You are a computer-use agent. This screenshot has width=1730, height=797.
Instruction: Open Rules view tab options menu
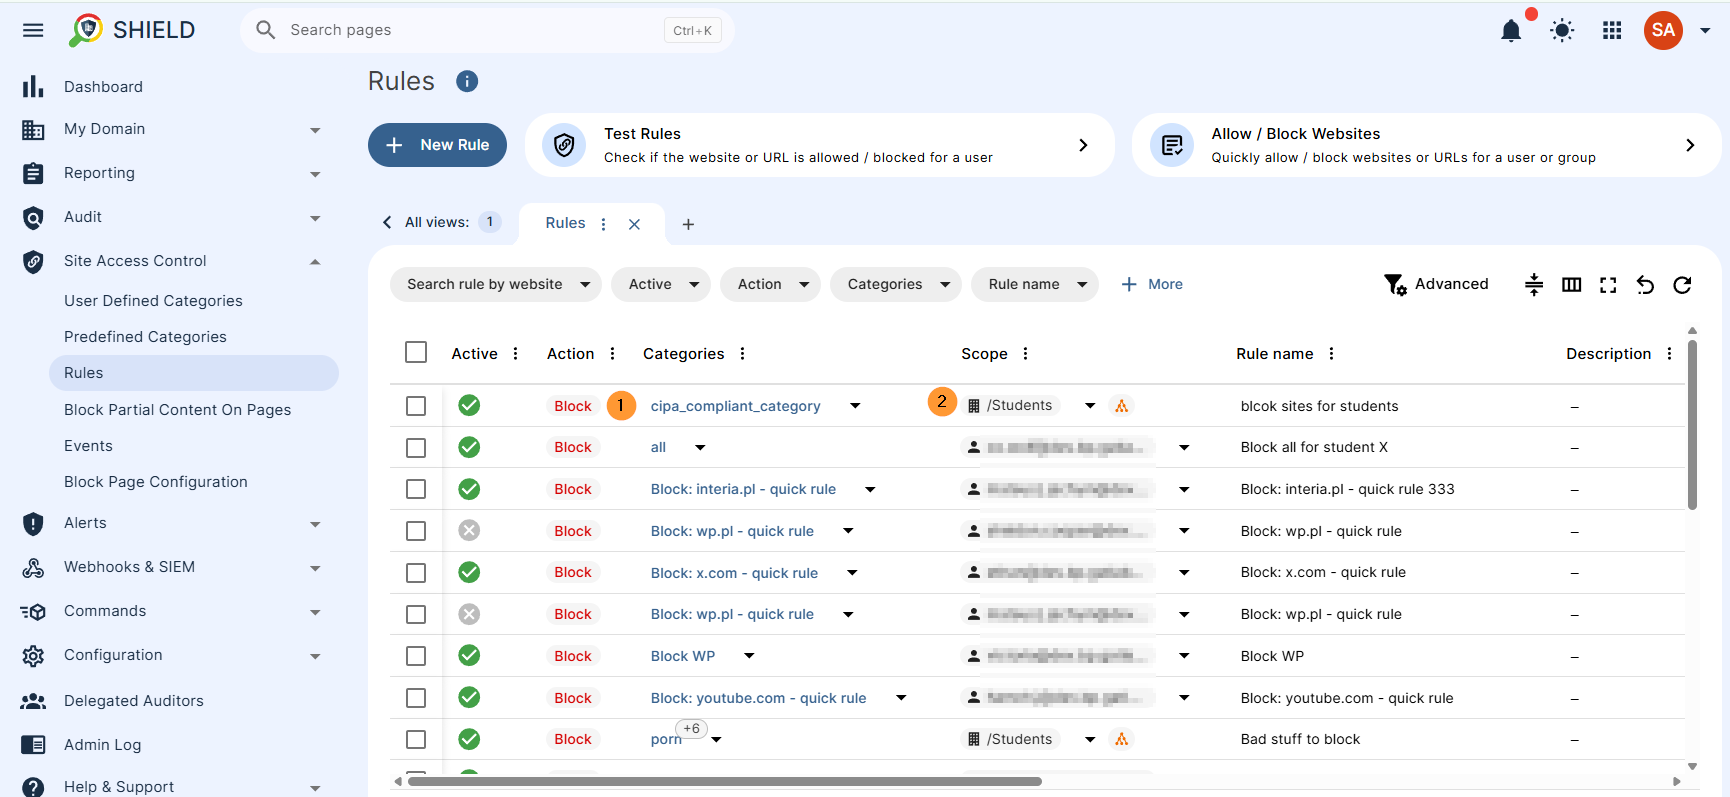pos(603,224)
